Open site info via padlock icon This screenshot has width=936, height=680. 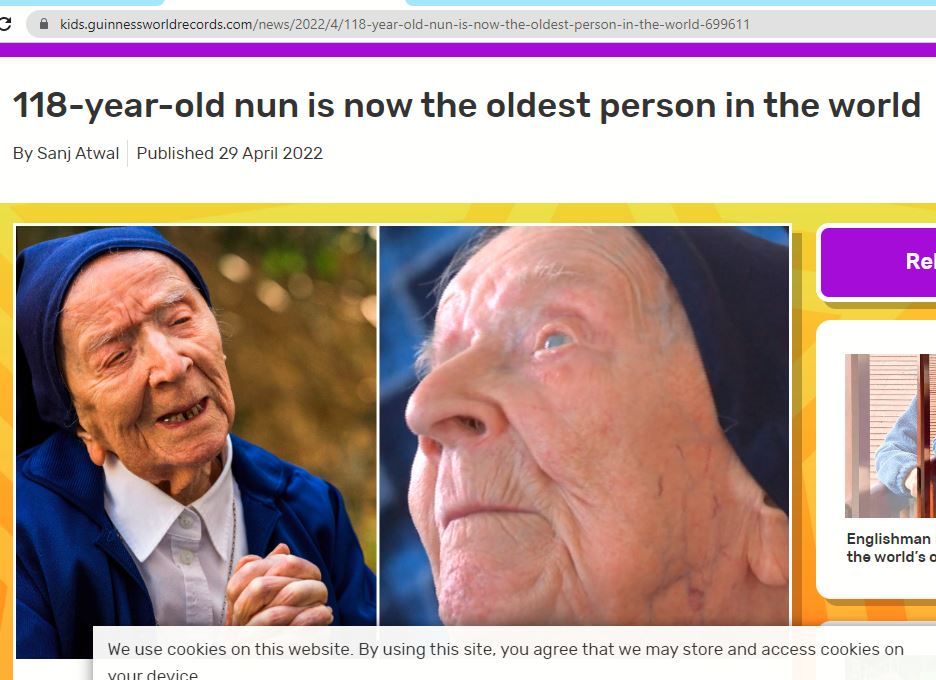(x=44, y=24)
